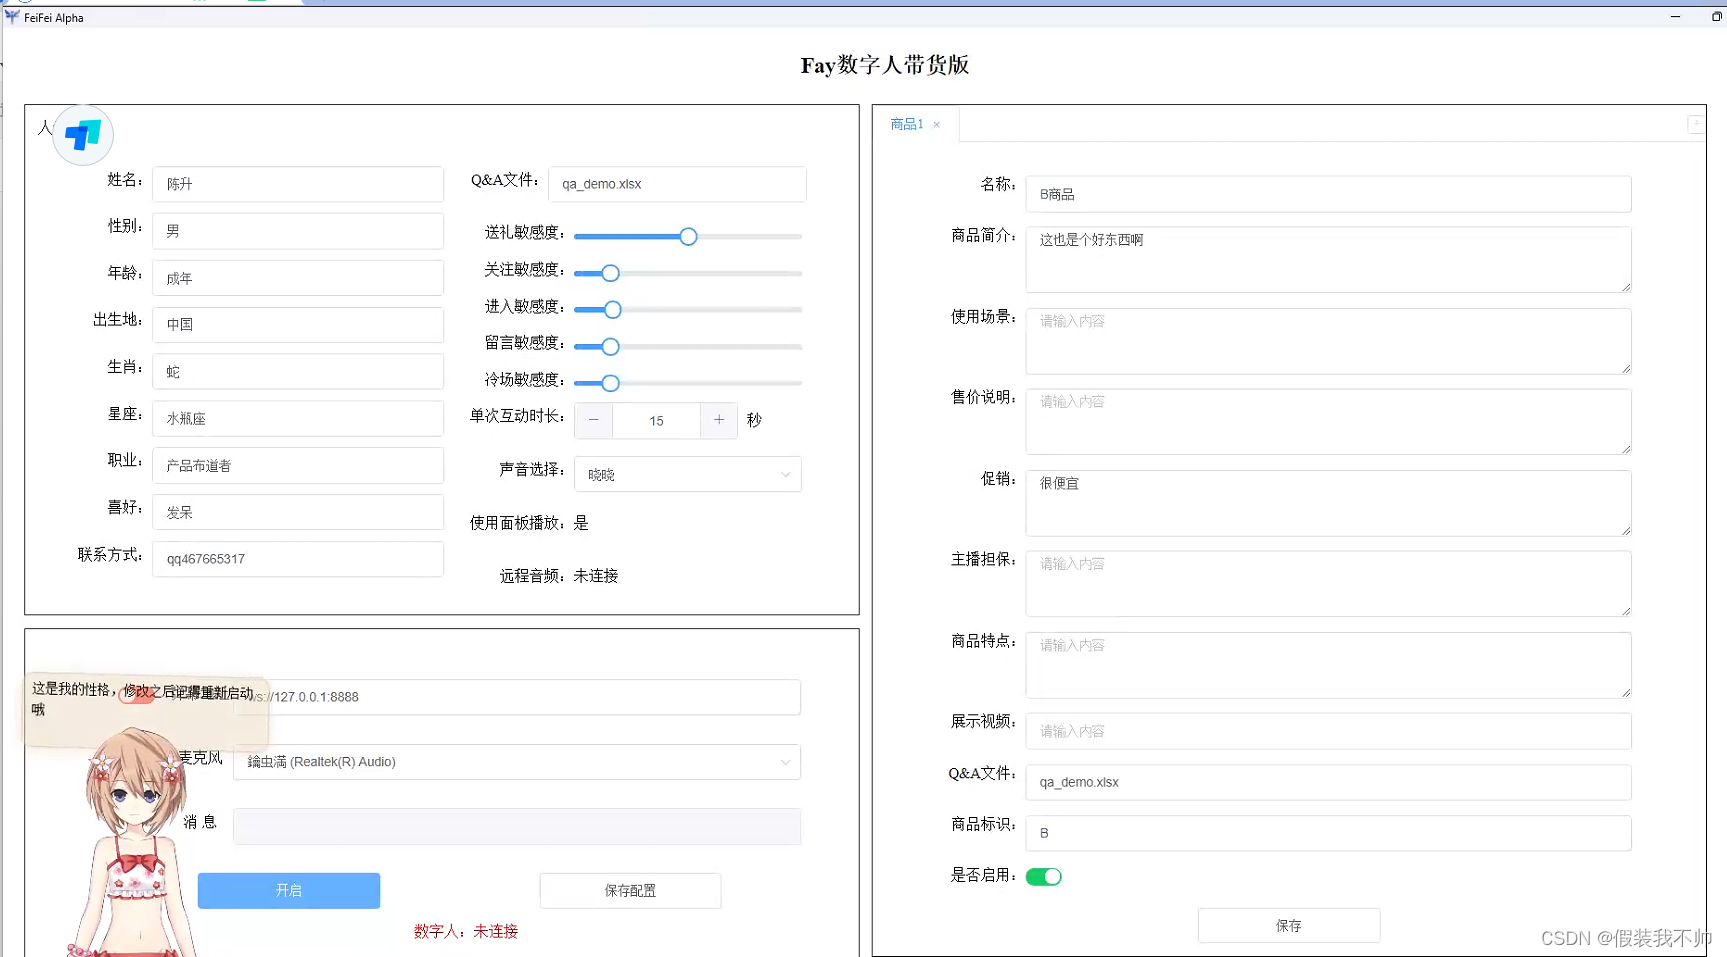
Task: Click the 使用面板播放 是 value text
Action: (x=581, y=523)
